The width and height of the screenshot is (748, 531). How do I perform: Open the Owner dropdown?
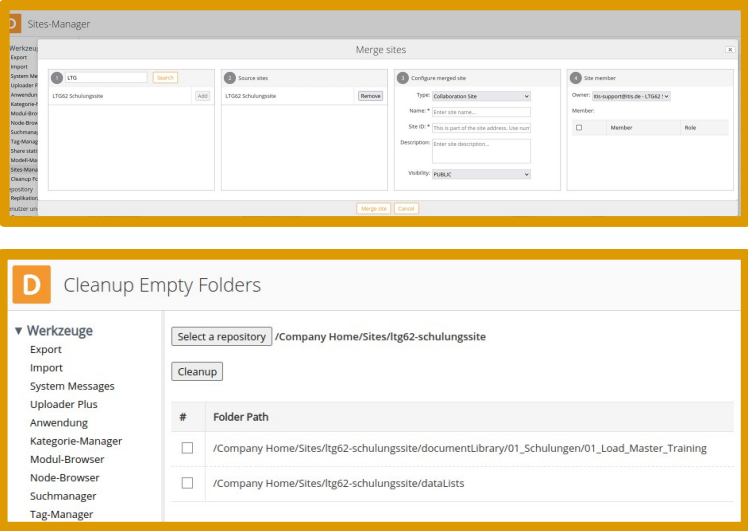click(x=631, y=96)
